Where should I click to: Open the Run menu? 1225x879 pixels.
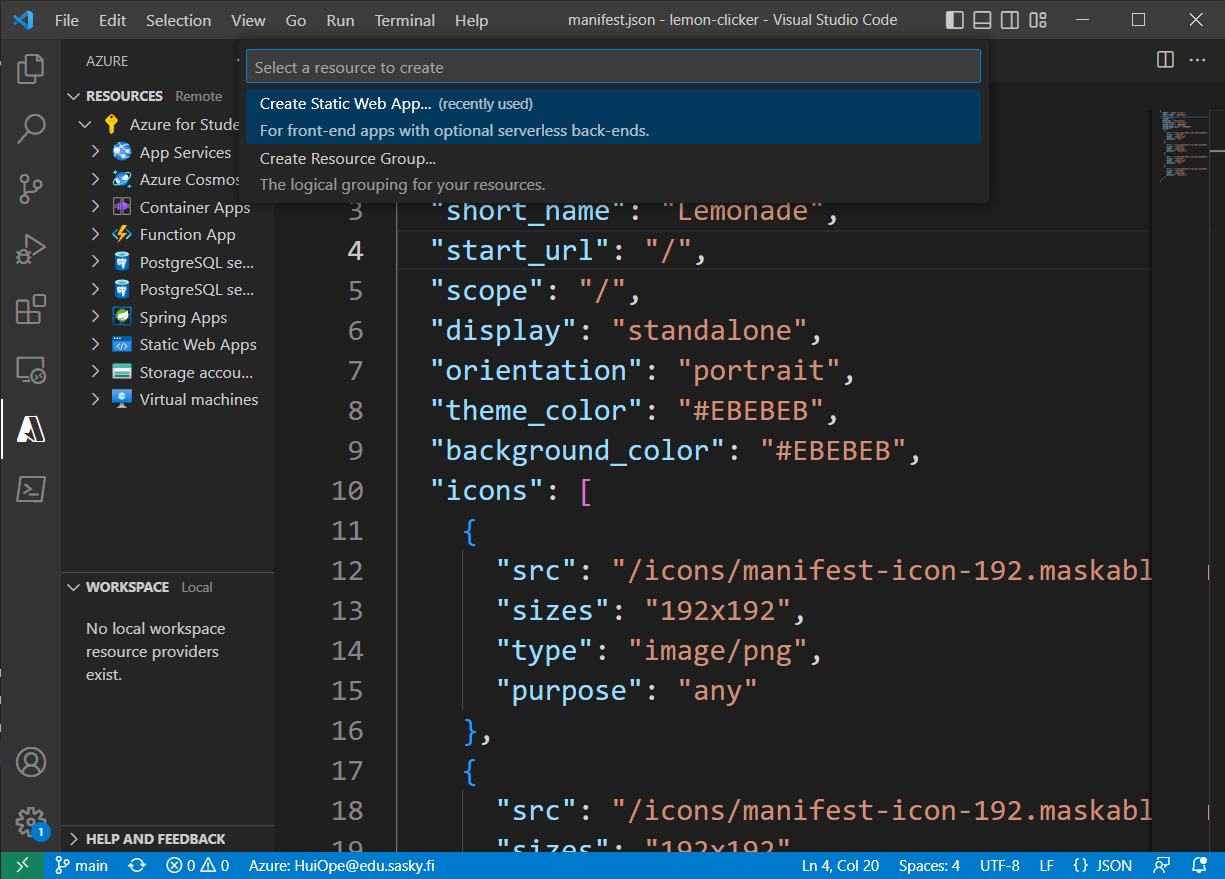340,20
